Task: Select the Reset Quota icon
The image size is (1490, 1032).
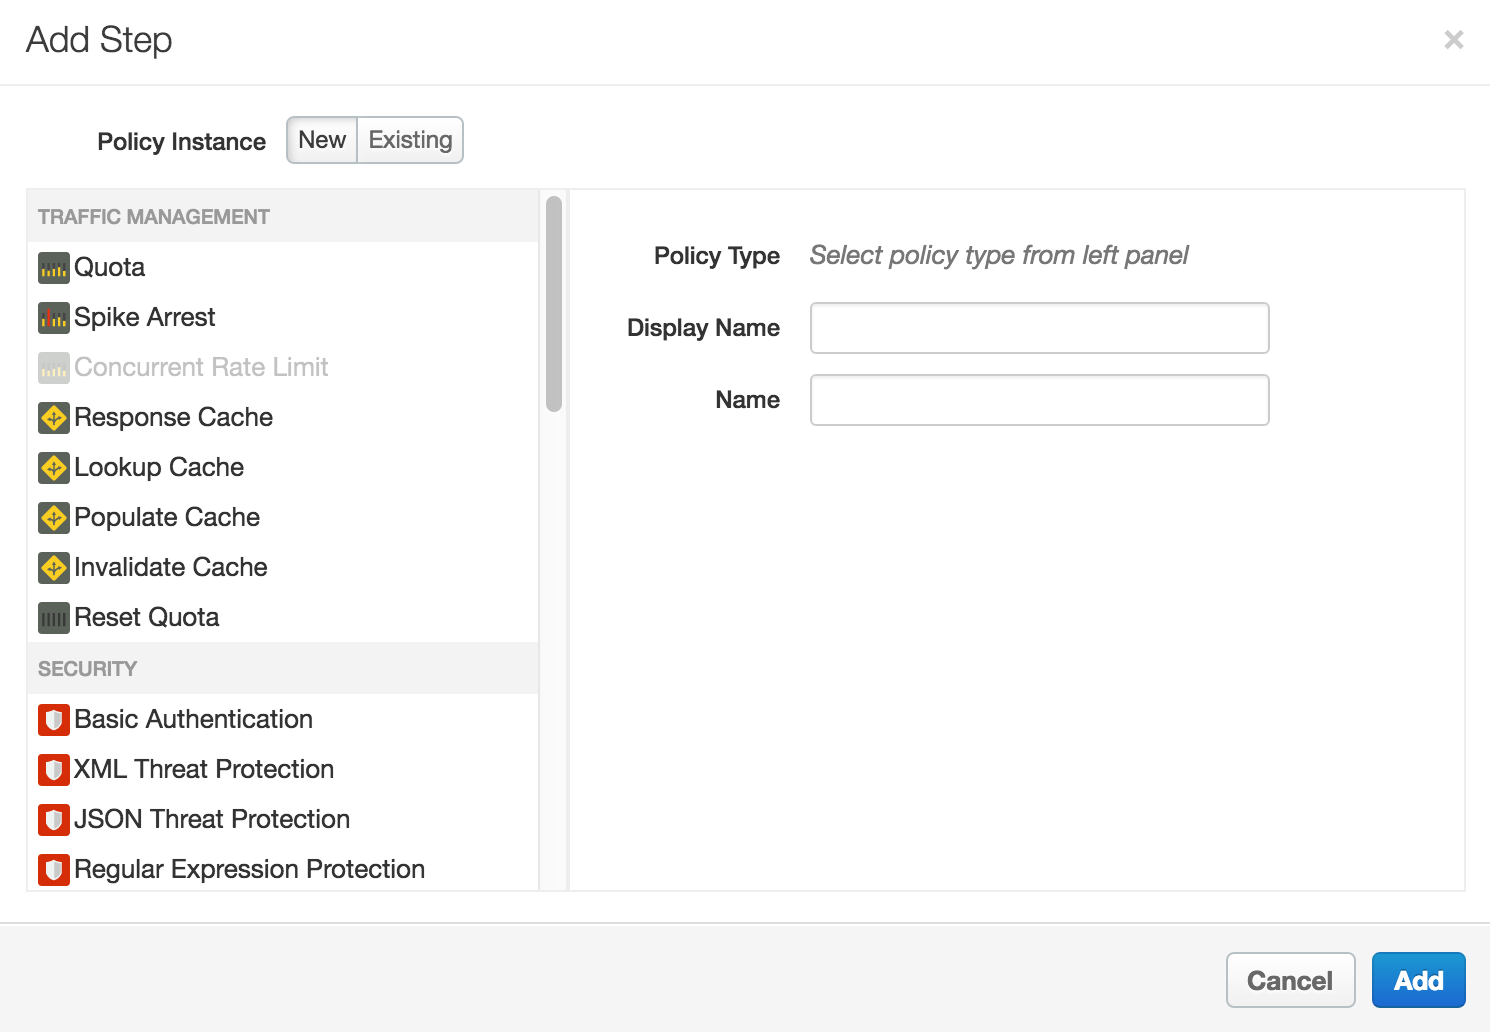Action: (x=53, y=618)
